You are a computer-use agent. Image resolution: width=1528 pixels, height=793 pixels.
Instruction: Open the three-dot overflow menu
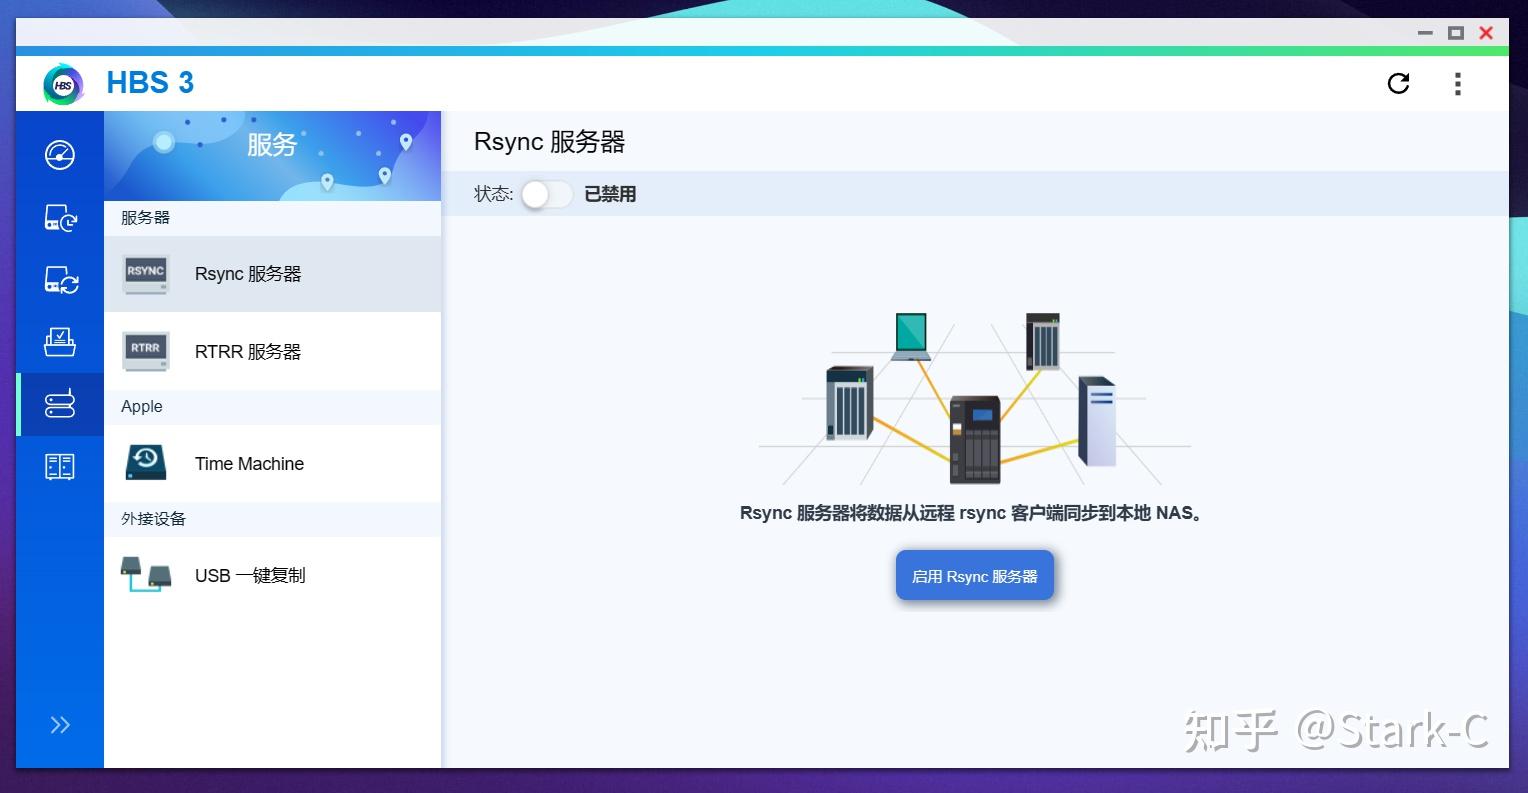pos(1458,84)
